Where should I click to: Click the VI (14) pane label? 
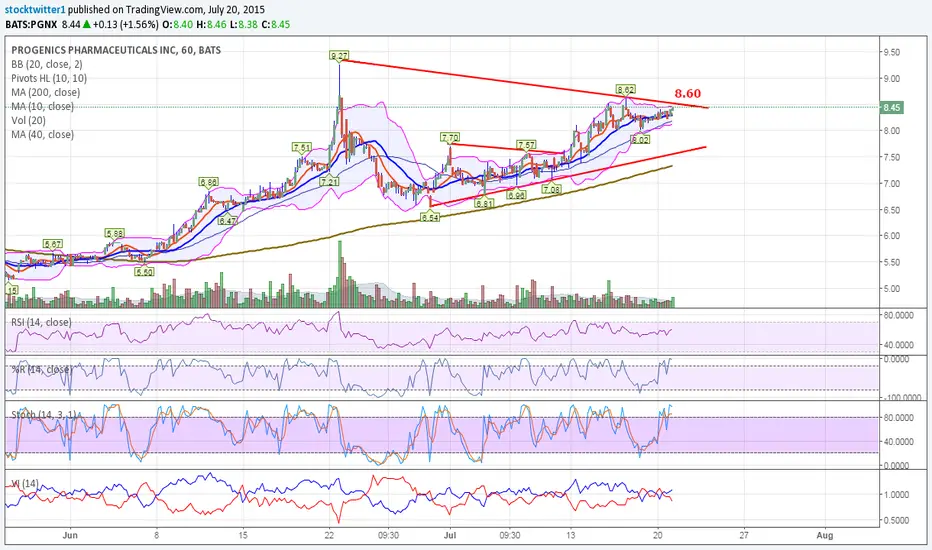24,483
